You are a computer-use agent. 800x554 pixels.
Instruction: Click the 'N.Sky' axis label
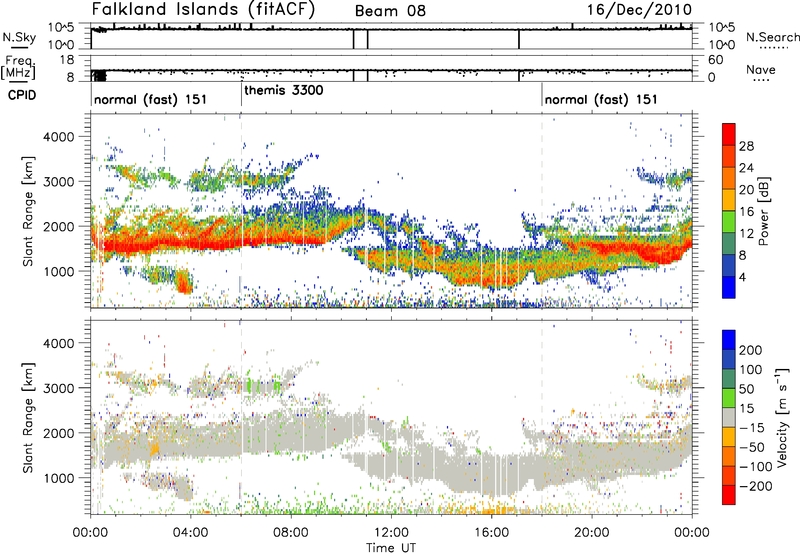(x=19, y=37)
